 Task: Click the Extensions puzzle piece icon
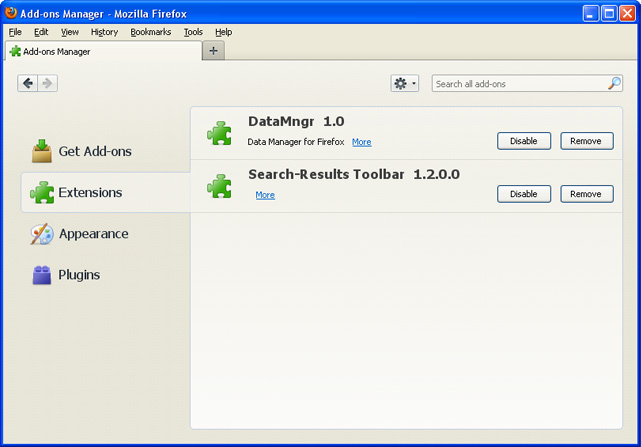click(x=42, y=192)
